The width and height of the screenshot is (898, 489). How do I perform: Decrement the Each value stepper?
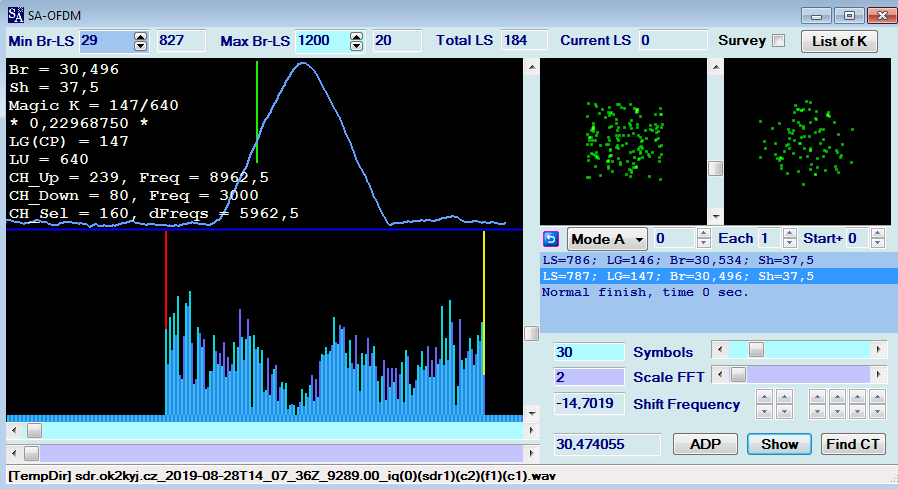(790, 243)
